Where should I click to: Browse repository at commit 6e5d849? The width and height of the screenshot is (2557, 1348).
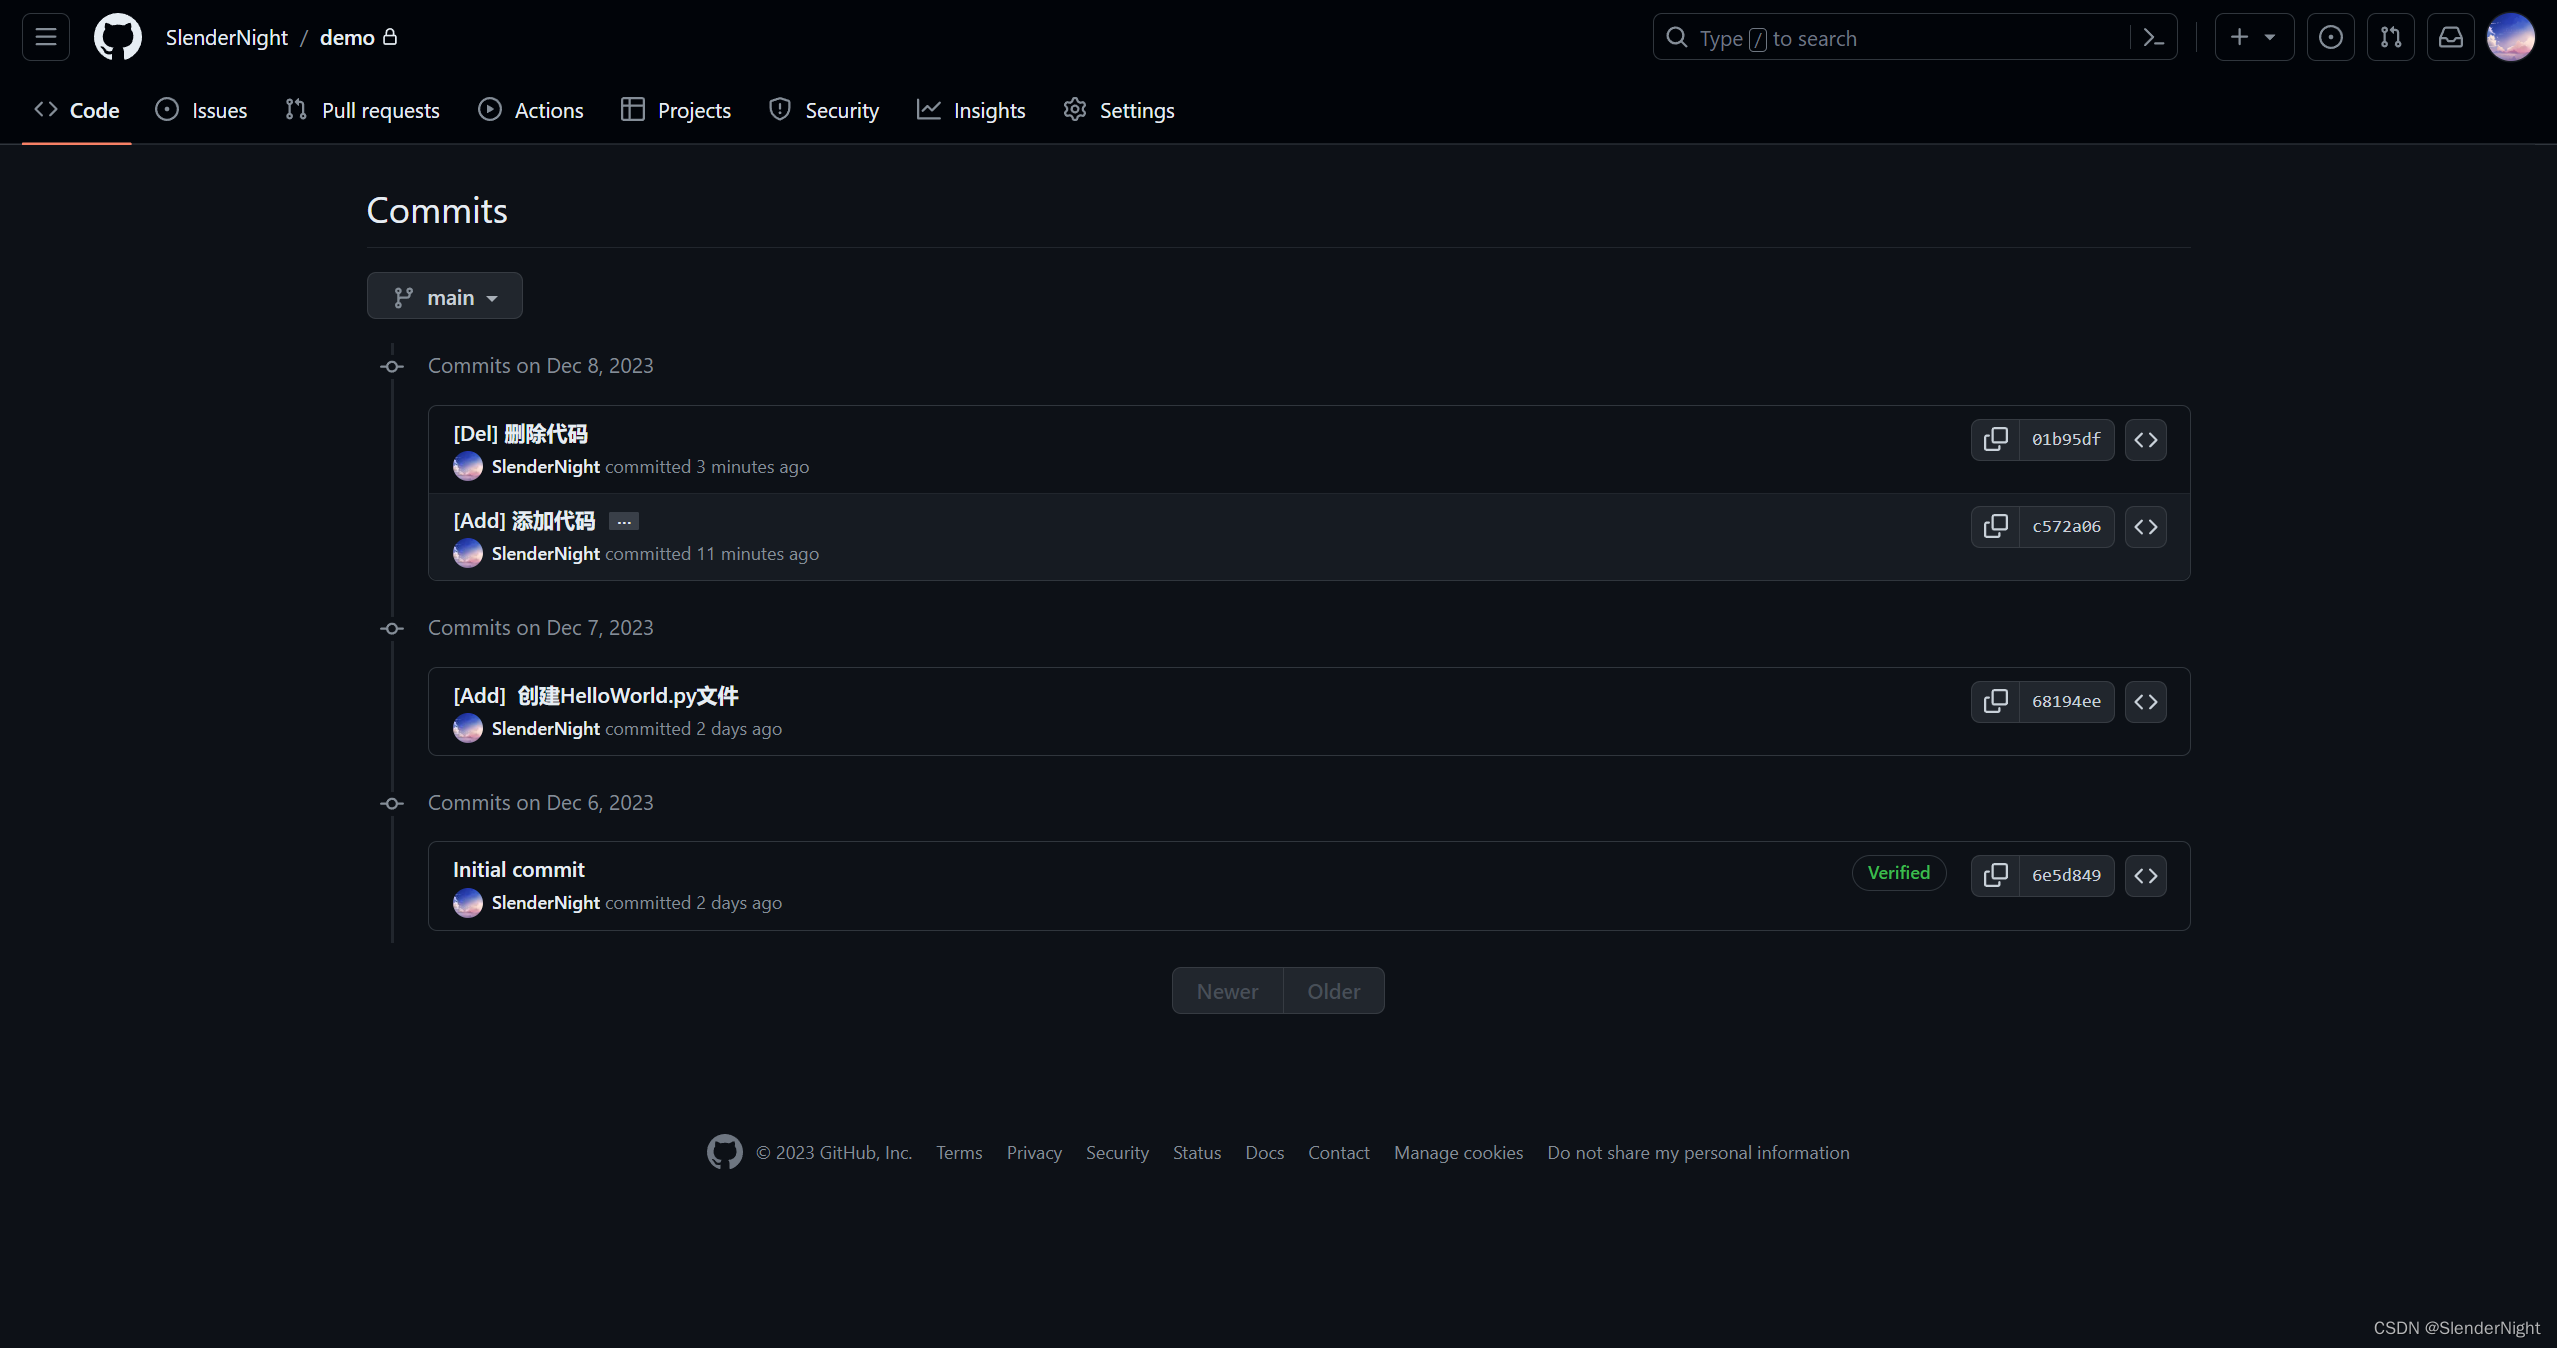[x=2146, y=876]
